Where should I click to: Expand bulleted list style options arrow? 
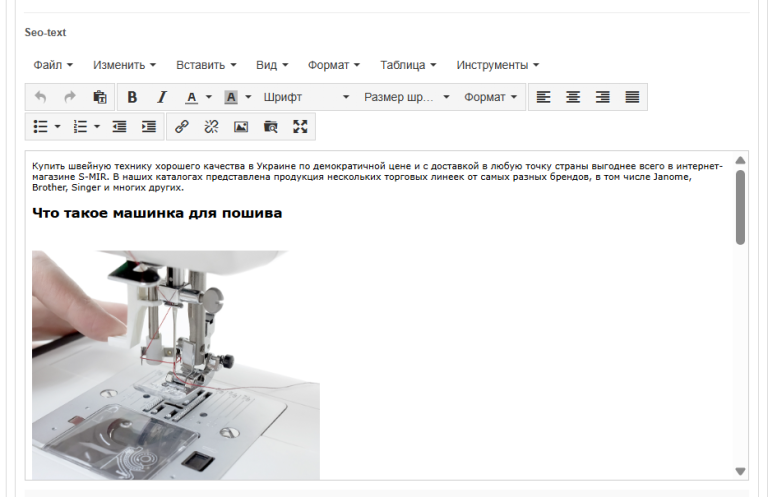click(x=57, y=127)
